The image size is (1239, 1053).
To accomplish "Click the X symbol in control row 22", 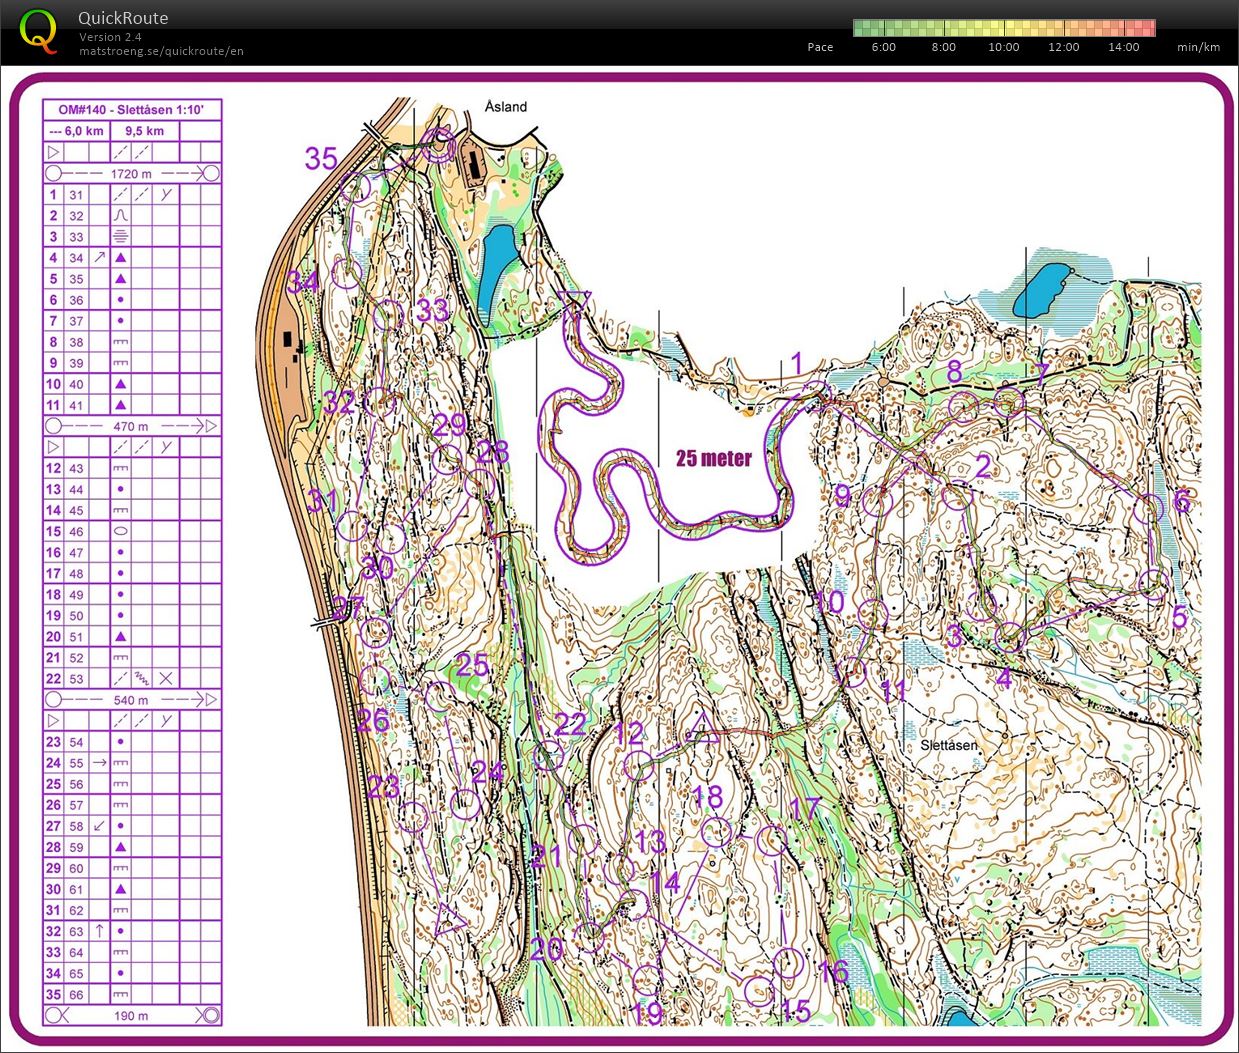I will point(166,679).
